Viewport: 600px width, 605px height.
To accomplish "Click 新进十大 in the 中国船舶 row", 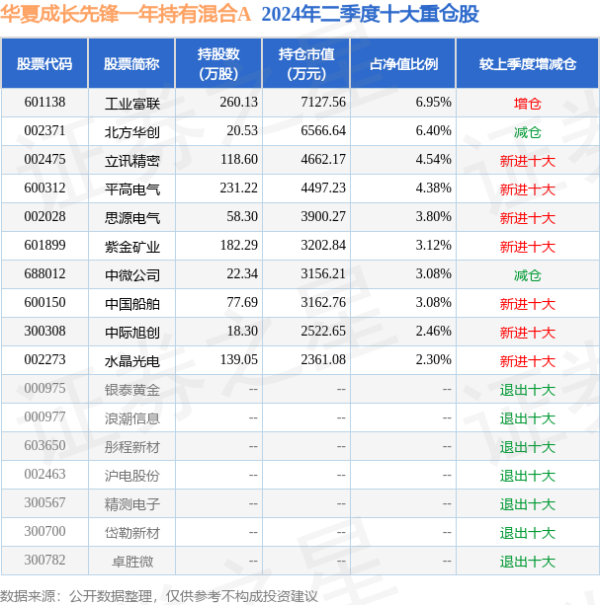I will pos(527,303).
